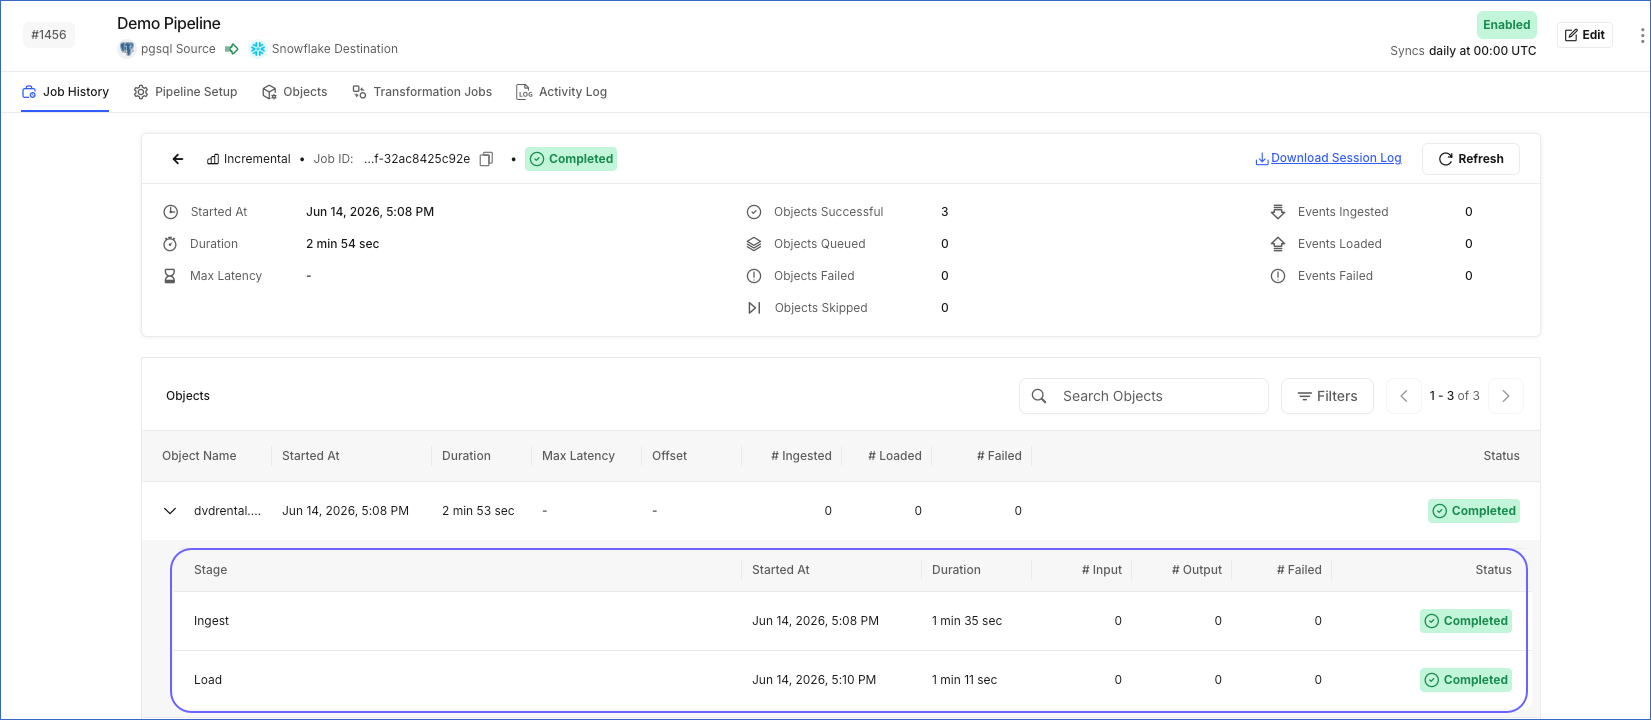Open the Job History tab

(65, 92)
